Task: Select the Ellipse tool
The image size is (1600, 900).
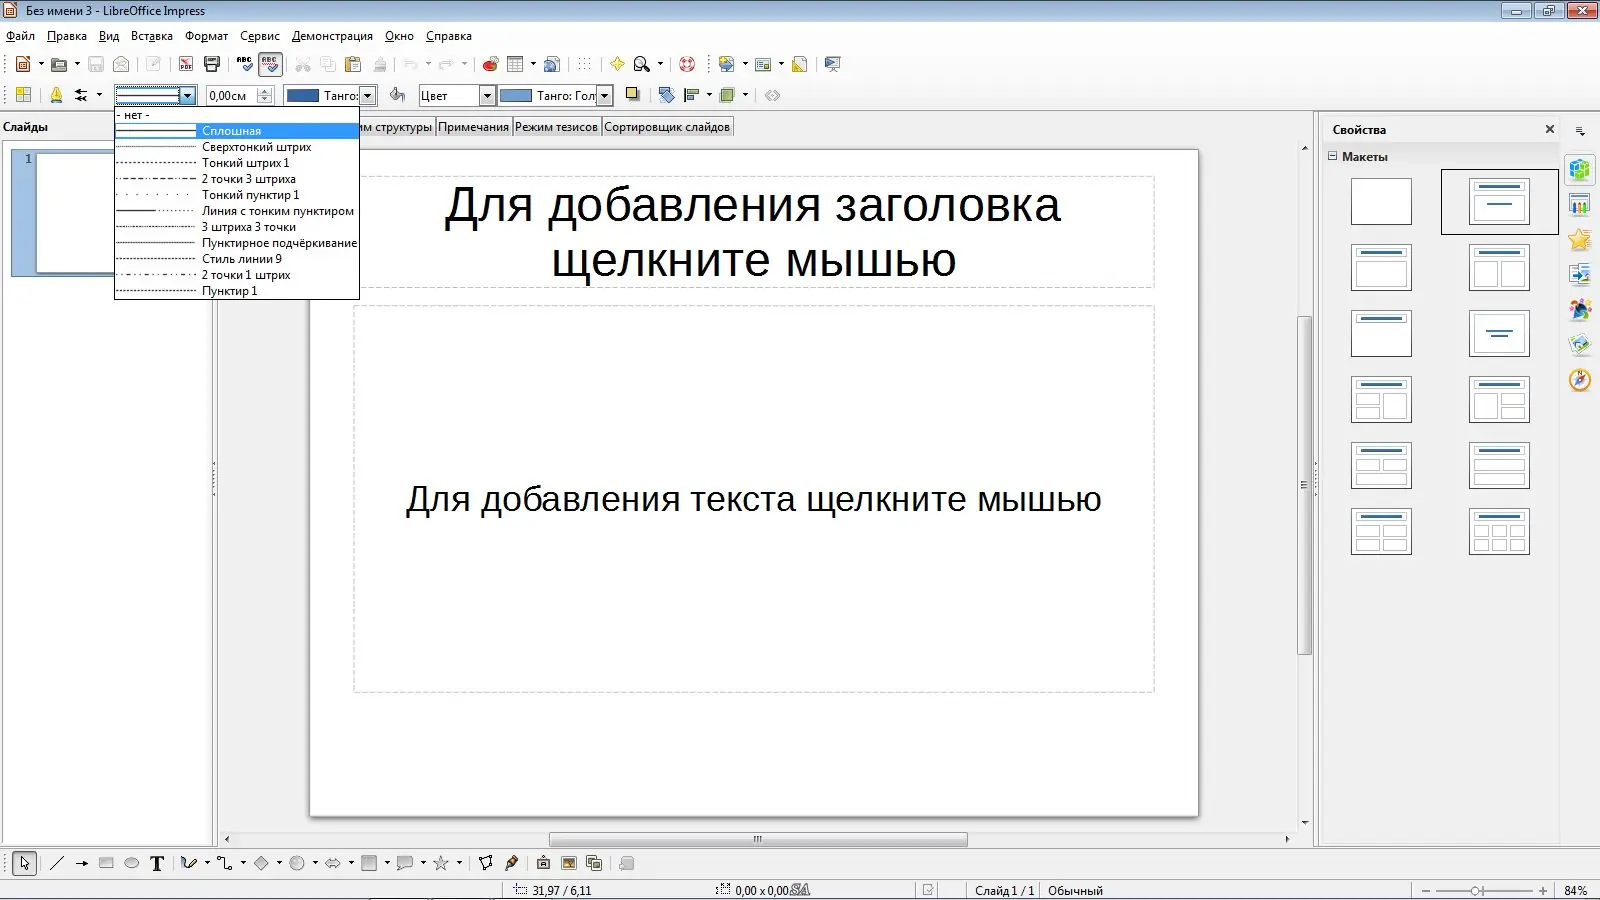Action: click(x=129, y=862)
